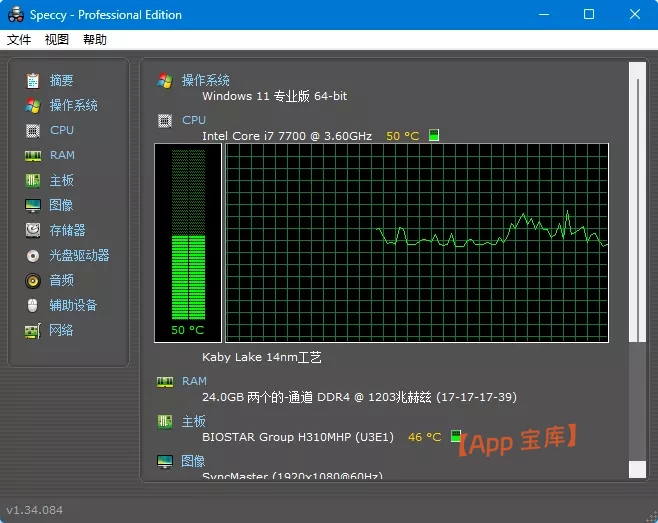This screenshot has width=658, height=523.
Task: Maximize the Speccy window
Action: coord(589,15)
